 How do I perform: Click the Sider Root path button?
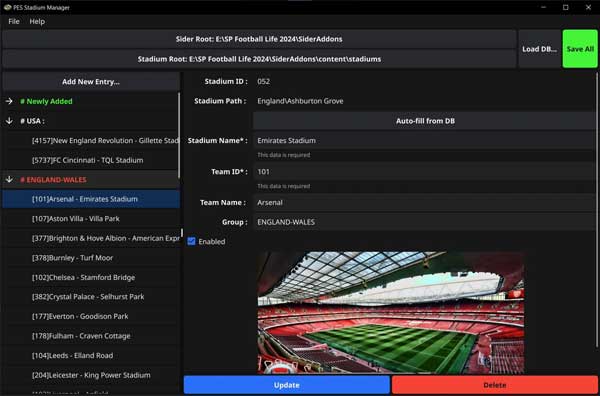[x=259, y=39]
